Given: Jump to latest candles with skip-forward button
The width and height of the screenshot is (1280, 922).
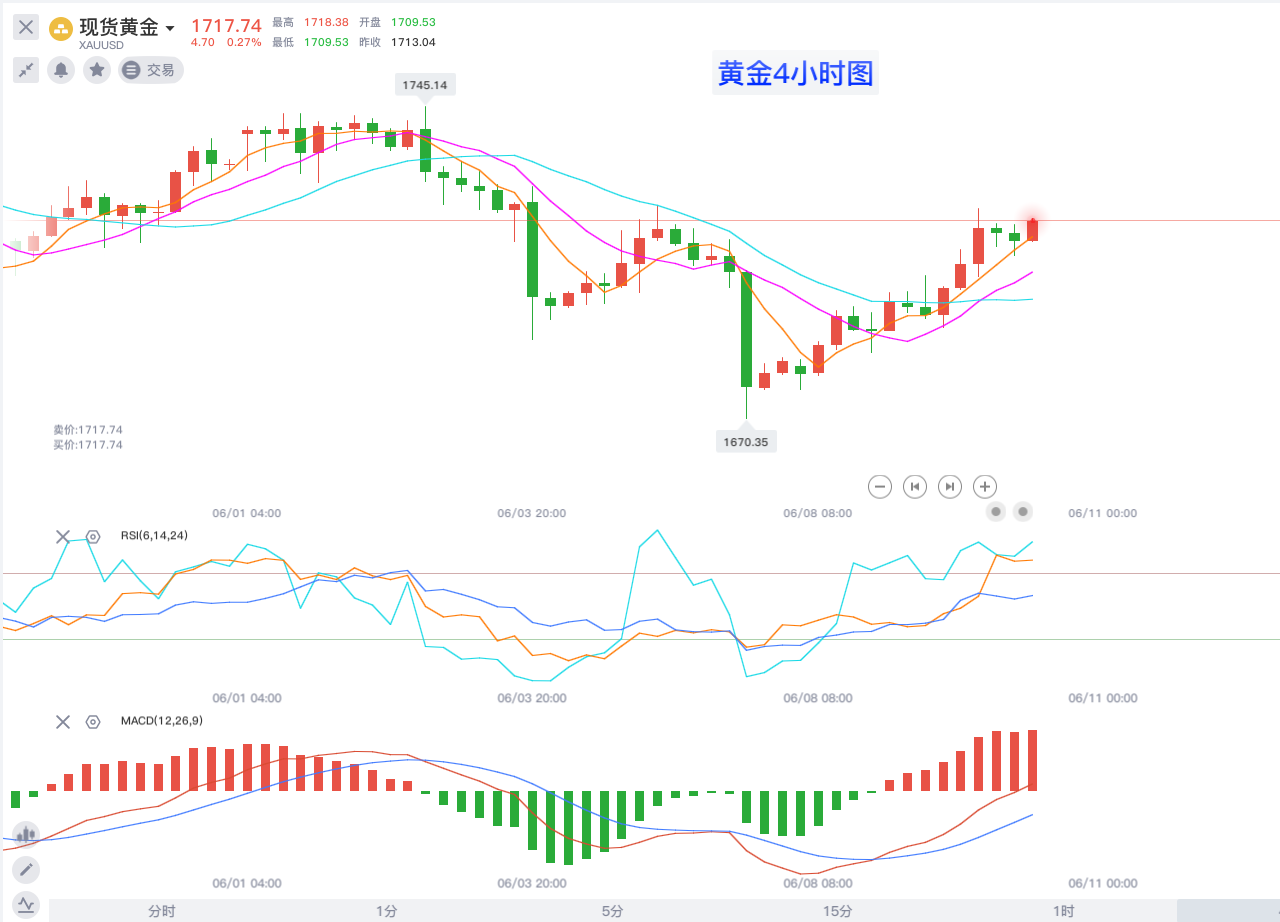Looking at the screenshot, I should (950, 487).
